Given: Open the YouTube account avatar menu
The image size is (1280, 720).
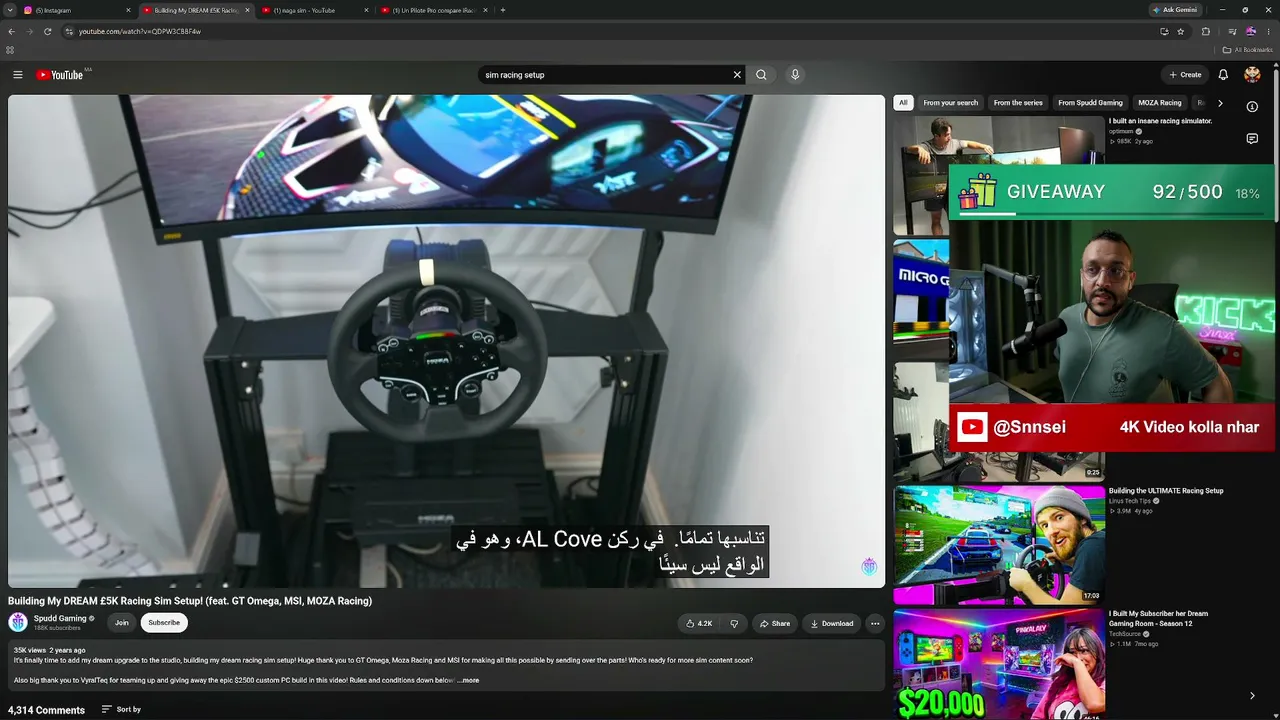Looking at the screenshot, I should click(1252, 75).
